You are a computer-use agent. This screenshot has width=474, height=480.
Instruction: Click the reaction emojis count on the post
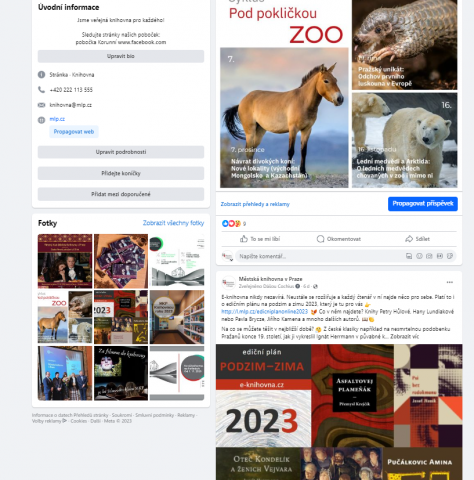(234, 224)
